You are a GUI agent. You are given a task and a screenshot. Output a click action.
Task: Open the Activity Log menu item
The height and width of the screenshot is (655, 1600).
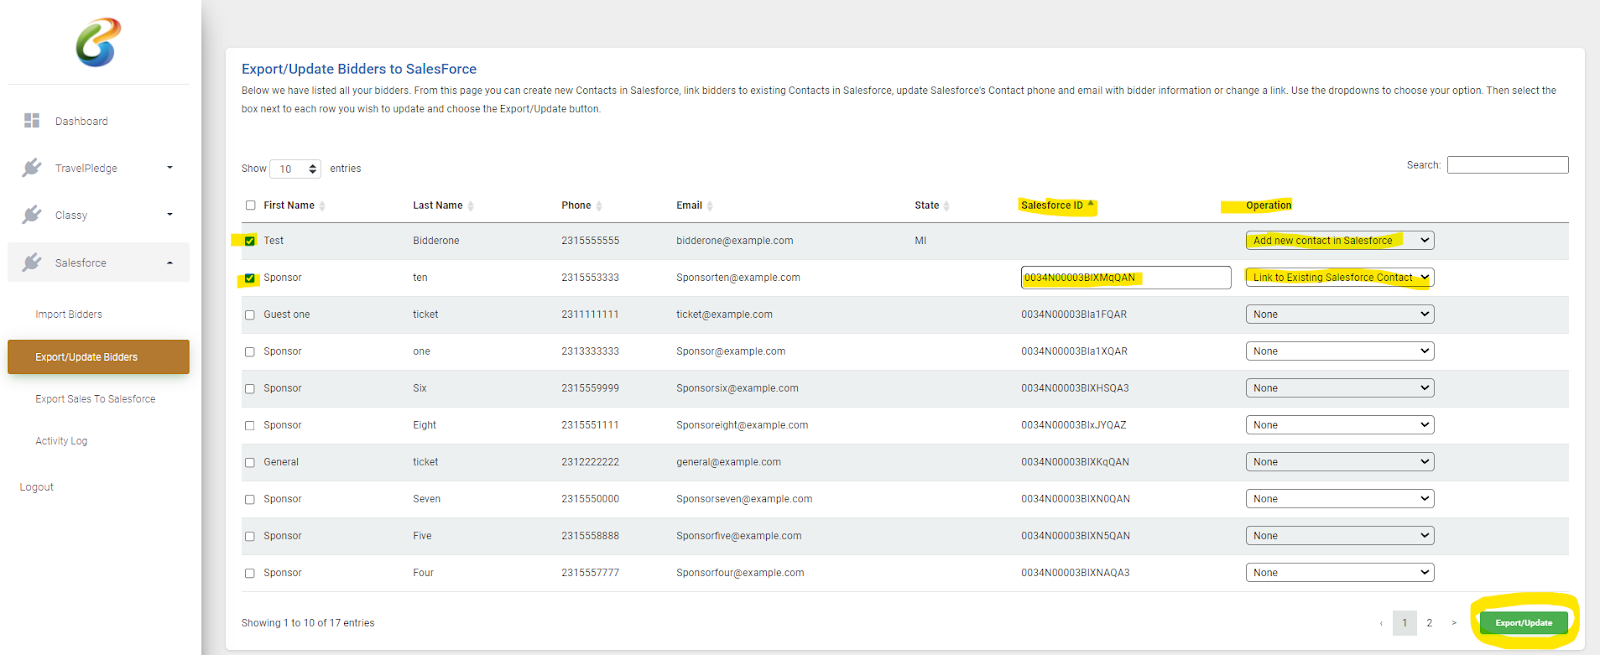pyautogui.click(x=61, y=441)
